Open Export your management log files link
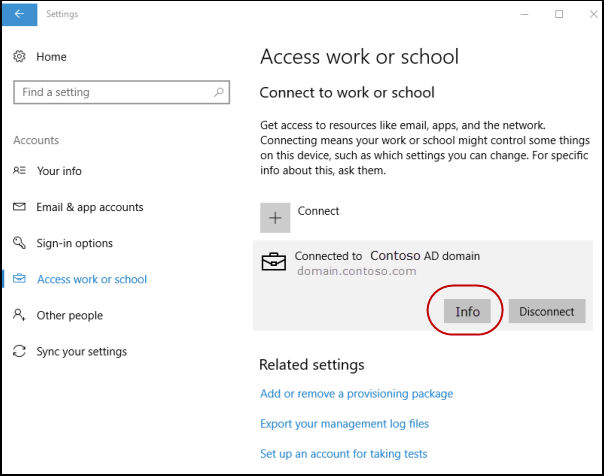 (x=344, y=424)
